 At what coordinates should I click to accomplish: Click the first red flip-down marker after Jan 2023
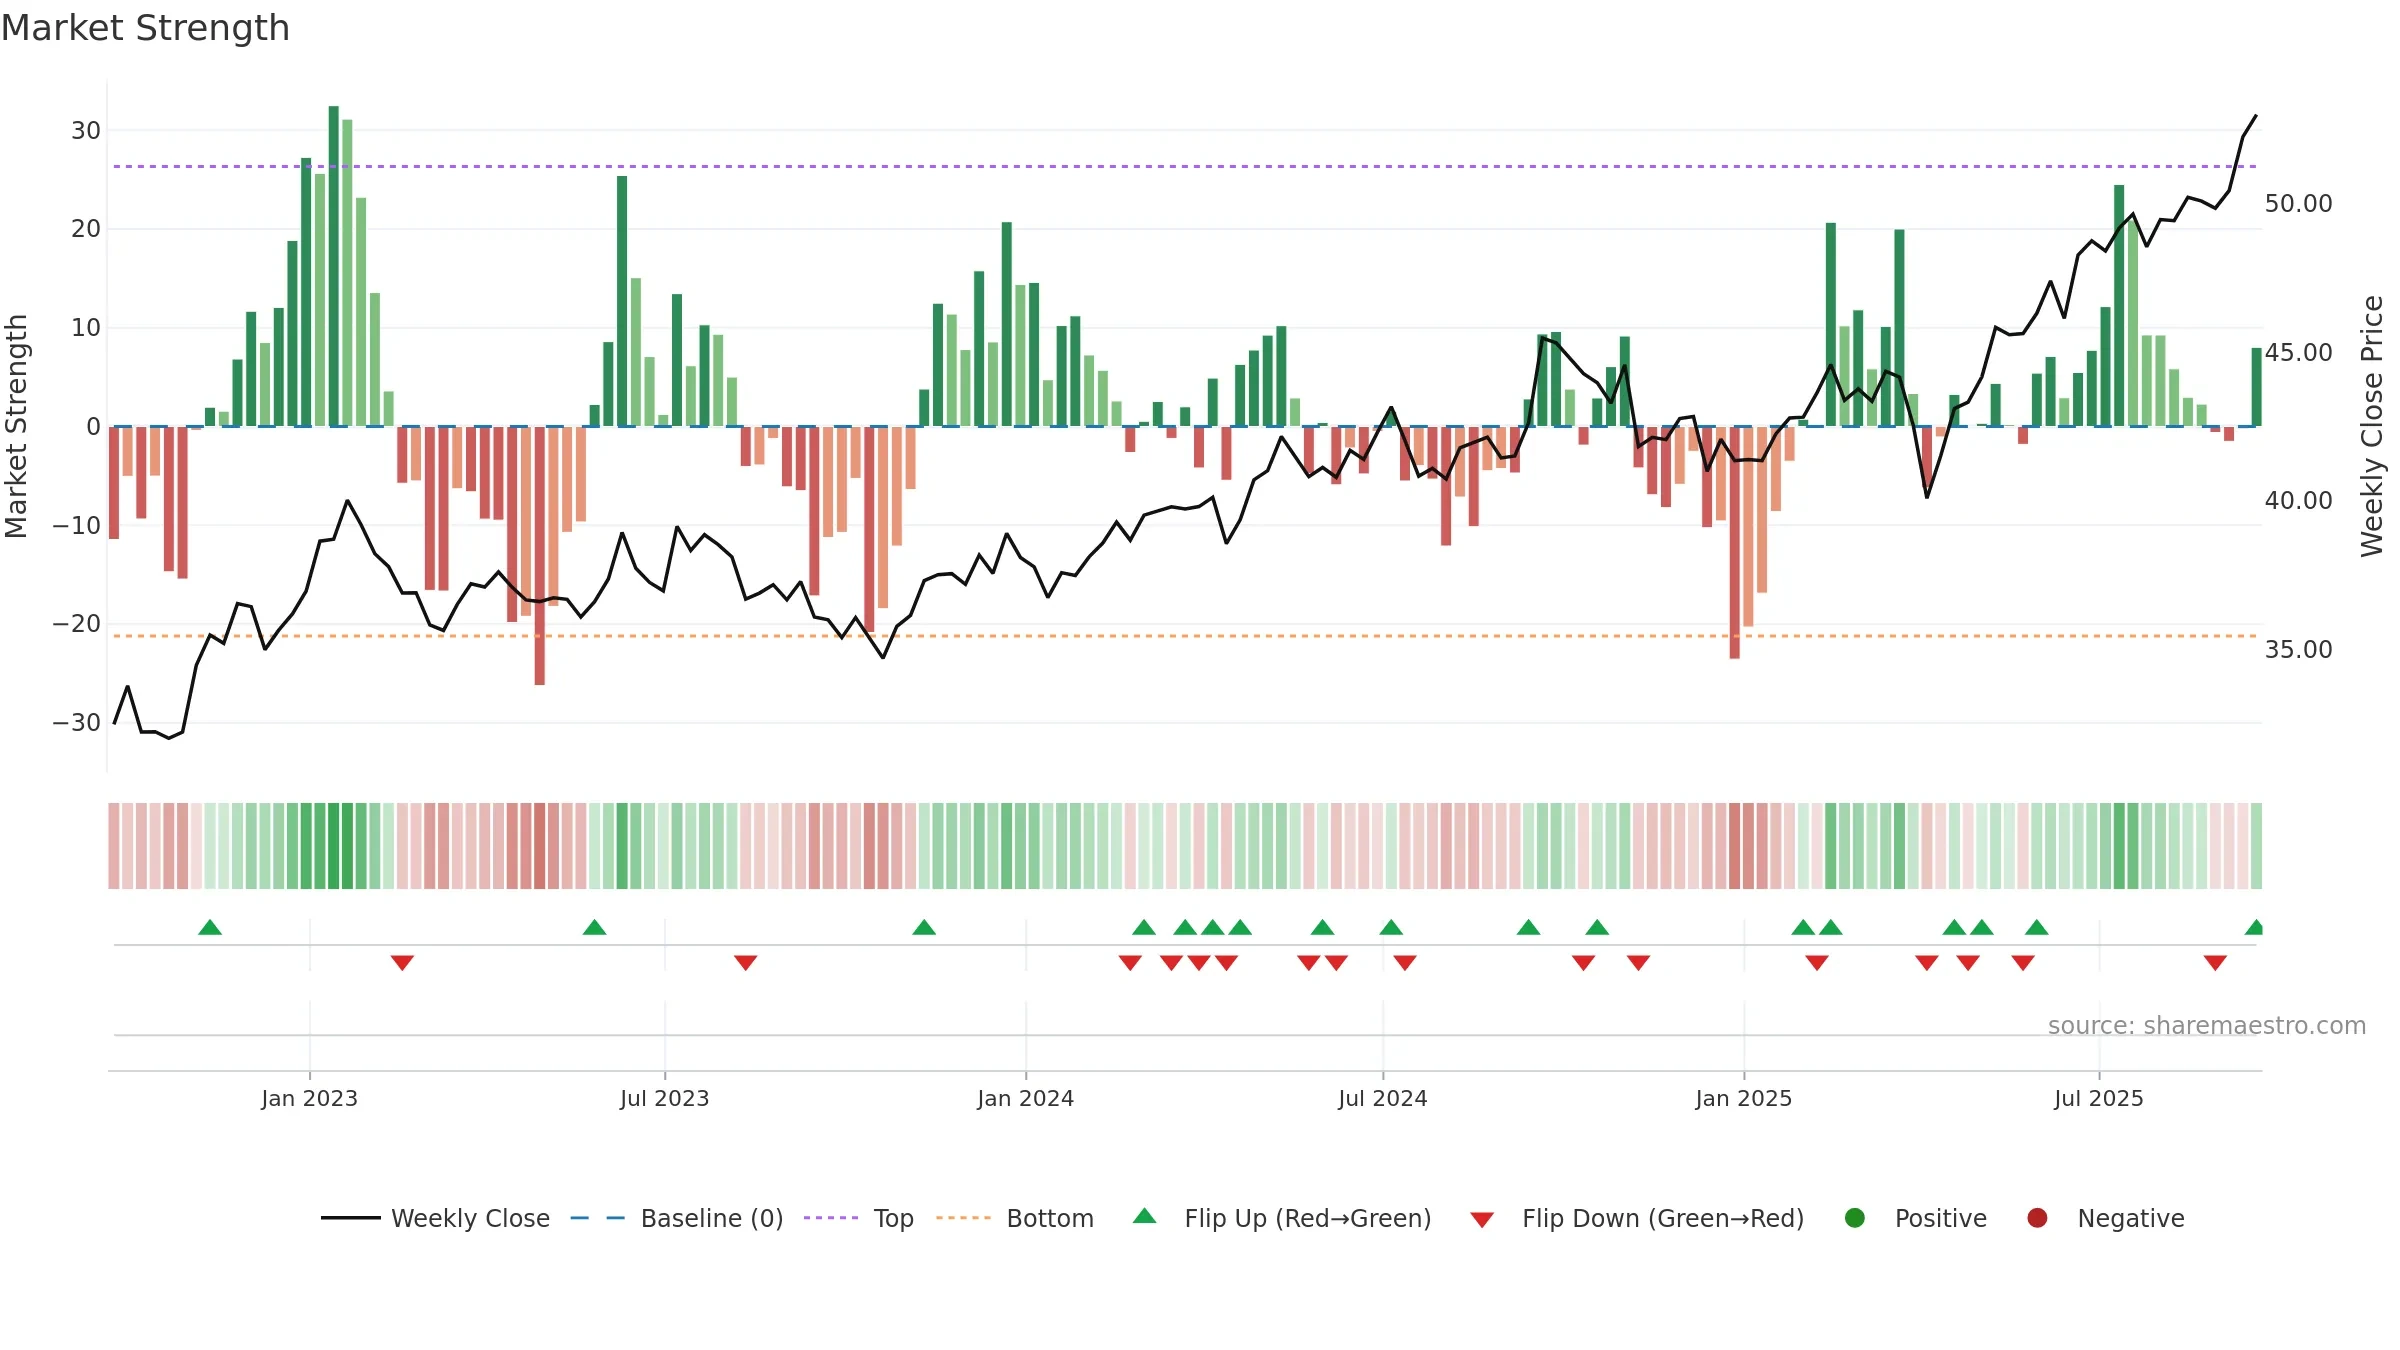coord(402,963)
